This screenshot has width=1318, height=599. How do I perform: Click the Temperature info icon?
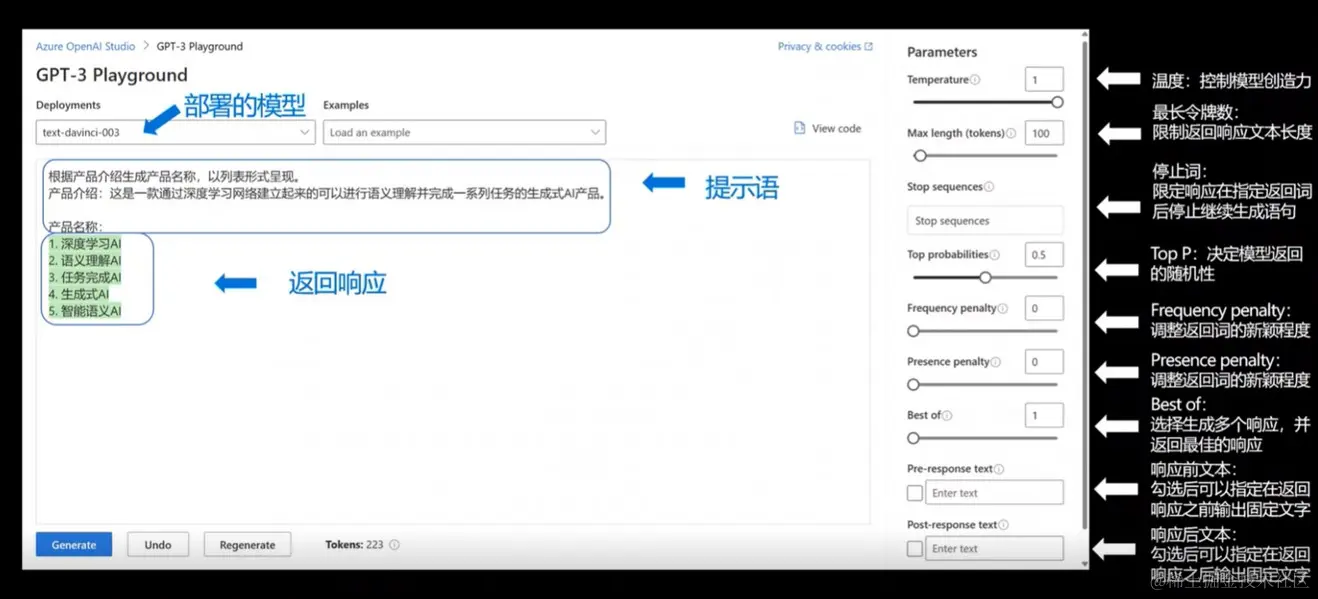tap(975, 80)
